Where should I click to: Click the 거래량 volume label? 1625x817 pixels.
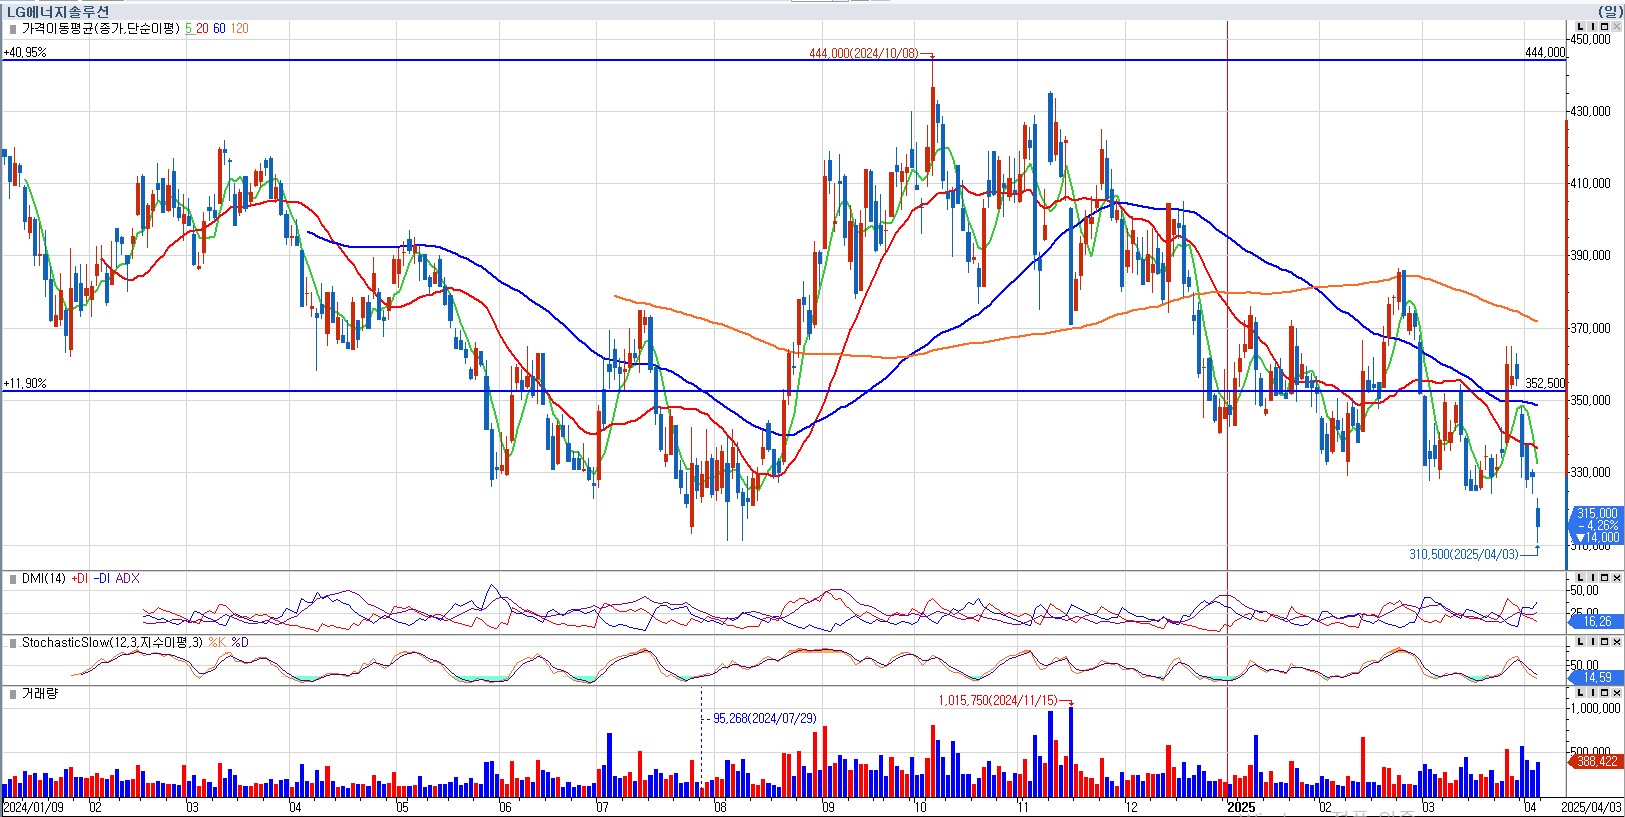[x=40, y=693]
